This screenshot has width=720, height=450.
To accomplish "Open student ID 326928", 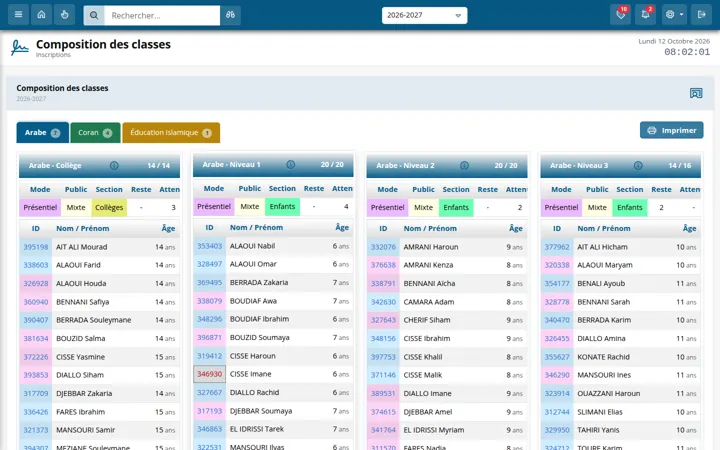I will click(x=36, y=283).
